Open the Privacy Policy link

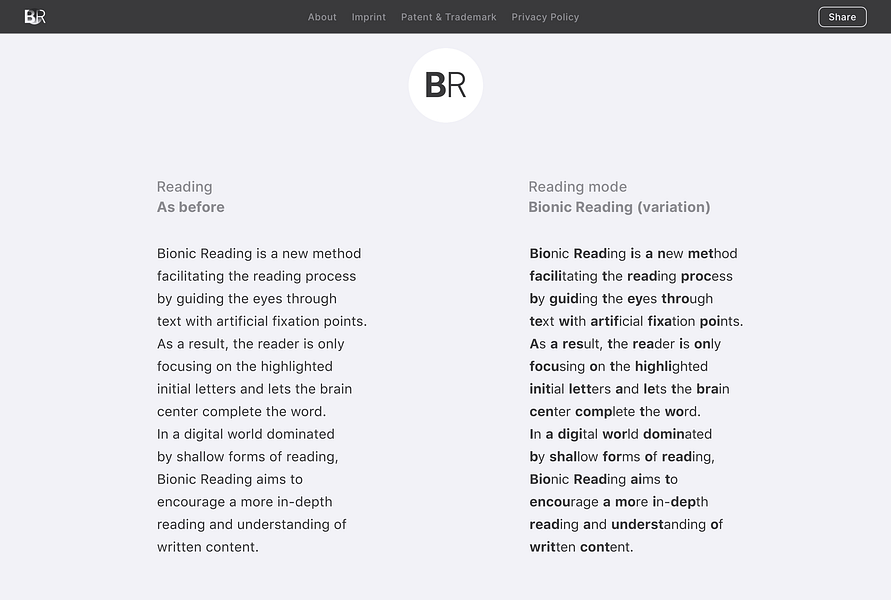tap(545, 17)
